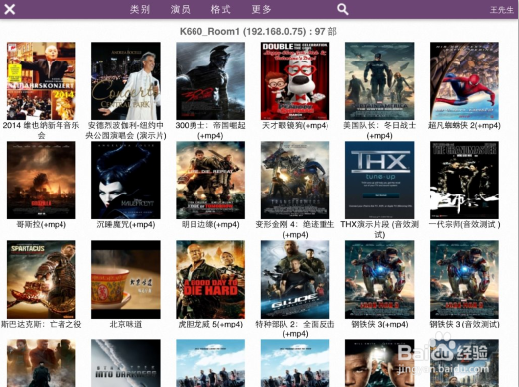Open the Captain America Winter Soldier poster

(380, 81)
